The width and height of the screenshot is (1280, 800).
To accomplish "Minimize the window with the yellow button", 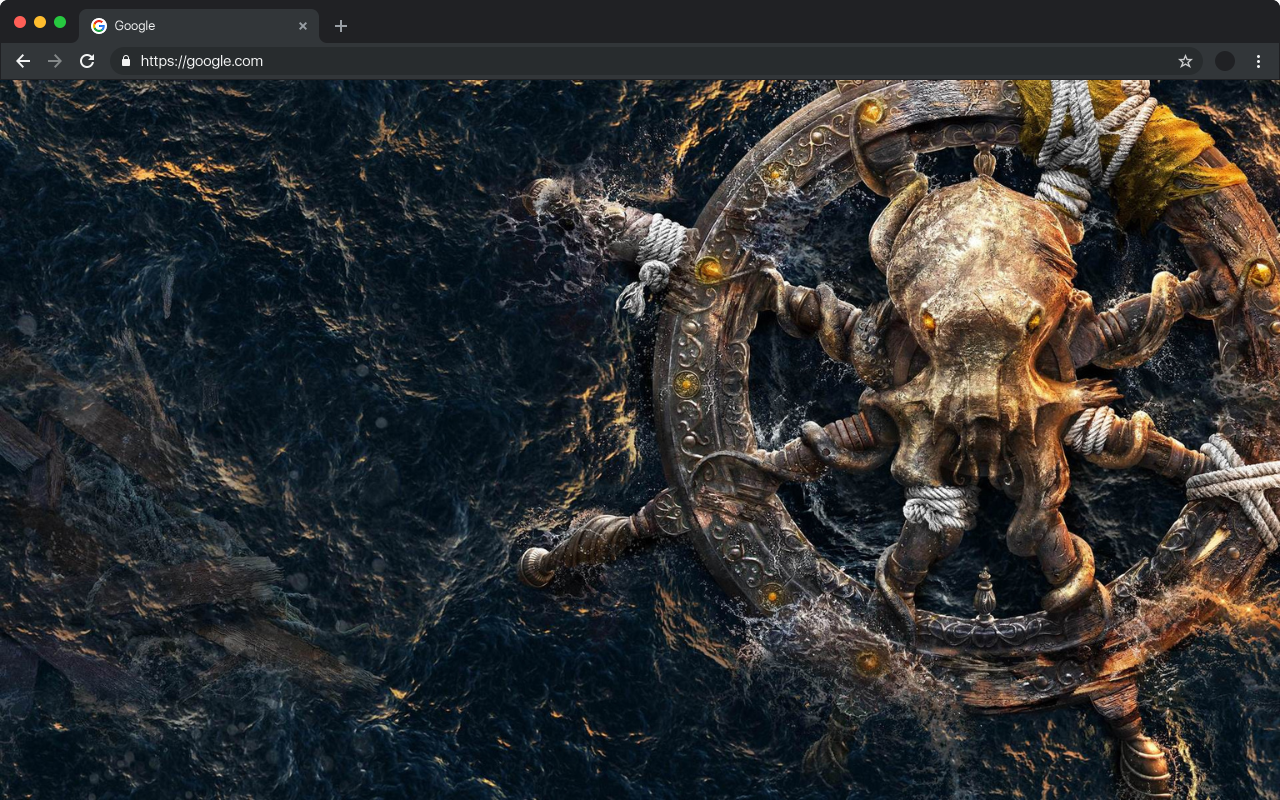I will click(x=40, y=22).
